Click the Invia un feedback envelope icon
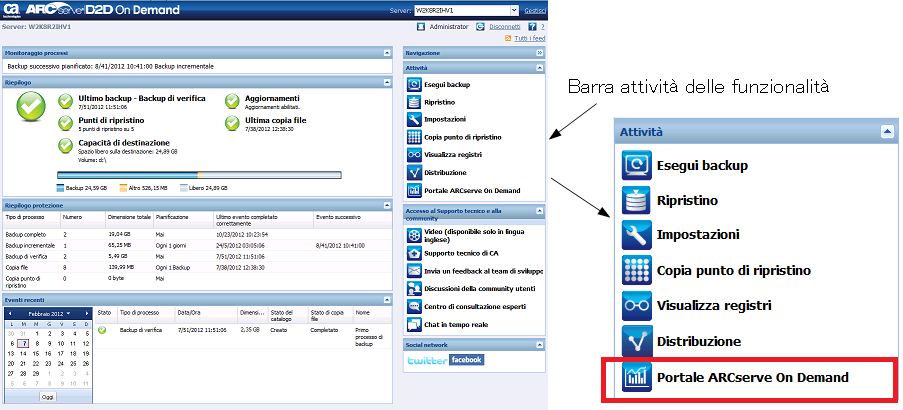Image resolution: width=903 pixels, height=410 pixels. (x=414, y=271)
